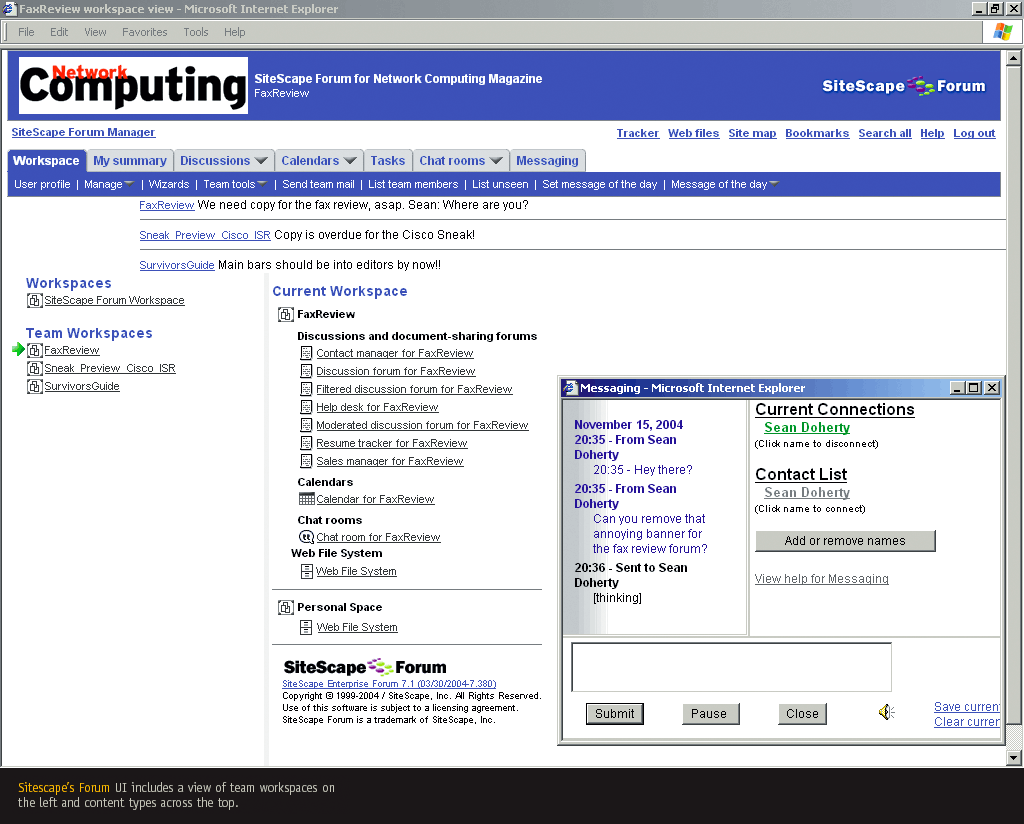Click the chat room icon for FaxReview
Viewport: 1024px width, 824px height.
(307, 537)
